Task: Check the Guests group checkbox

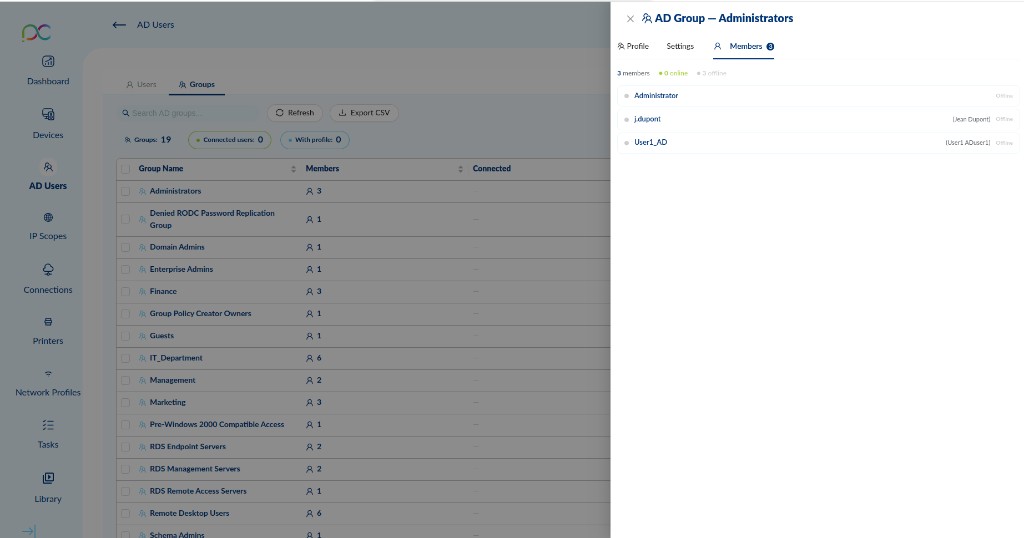Action: pyautogui.click(x=125, y=336)
